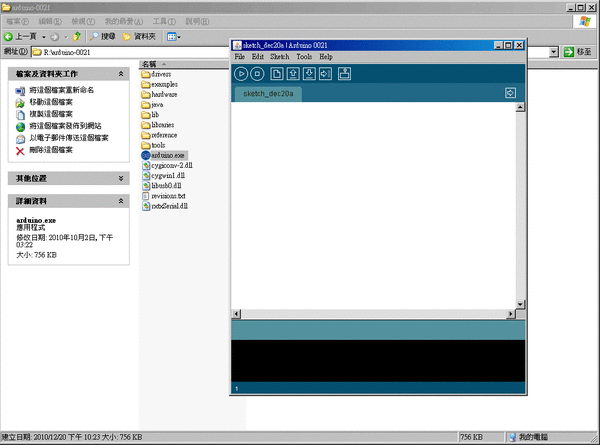Click E-mail this file link

pyautogui.click(x=69, y=138)
